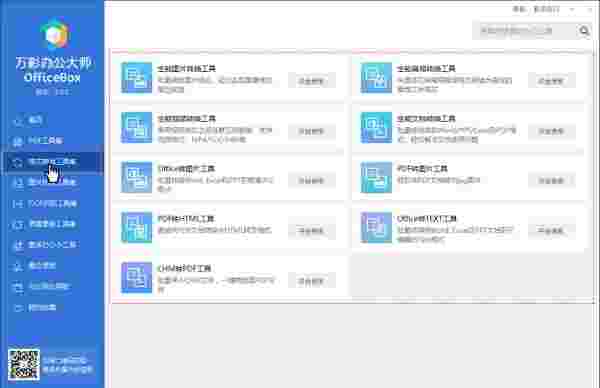
Task: Start the Office转TXT工具 with its button
Action: [x=551, y=231]
